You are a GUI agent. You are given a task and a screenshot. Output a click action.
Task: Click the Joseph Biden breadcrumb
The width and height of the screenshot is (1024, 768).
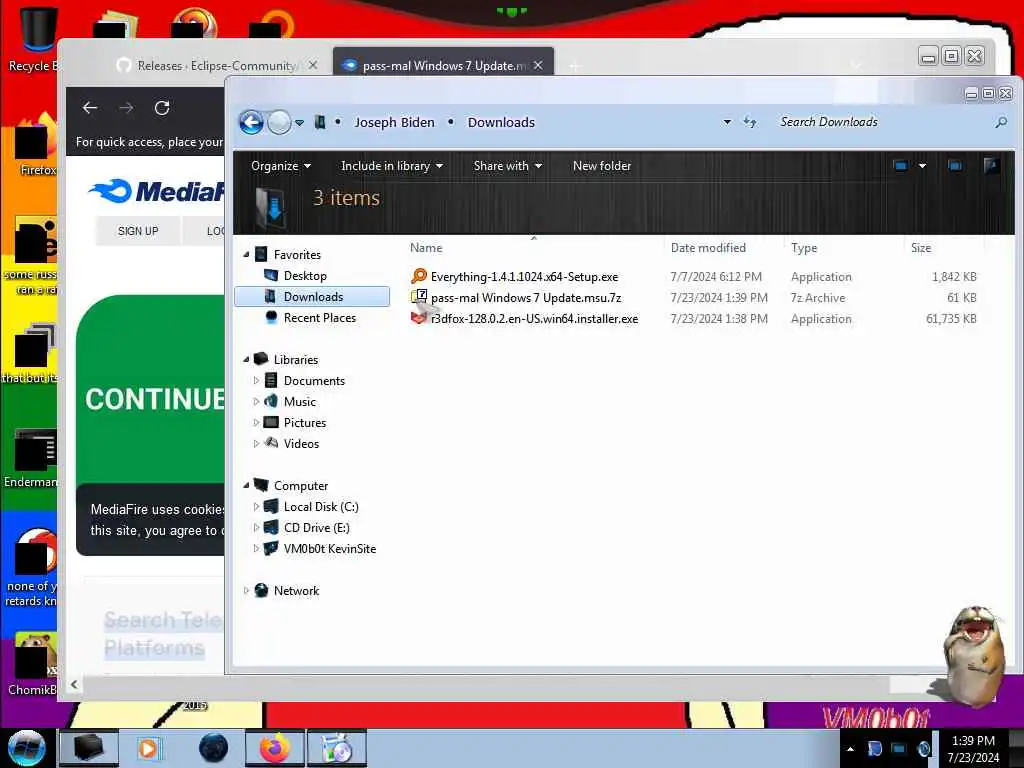click(x=394, y=122)
